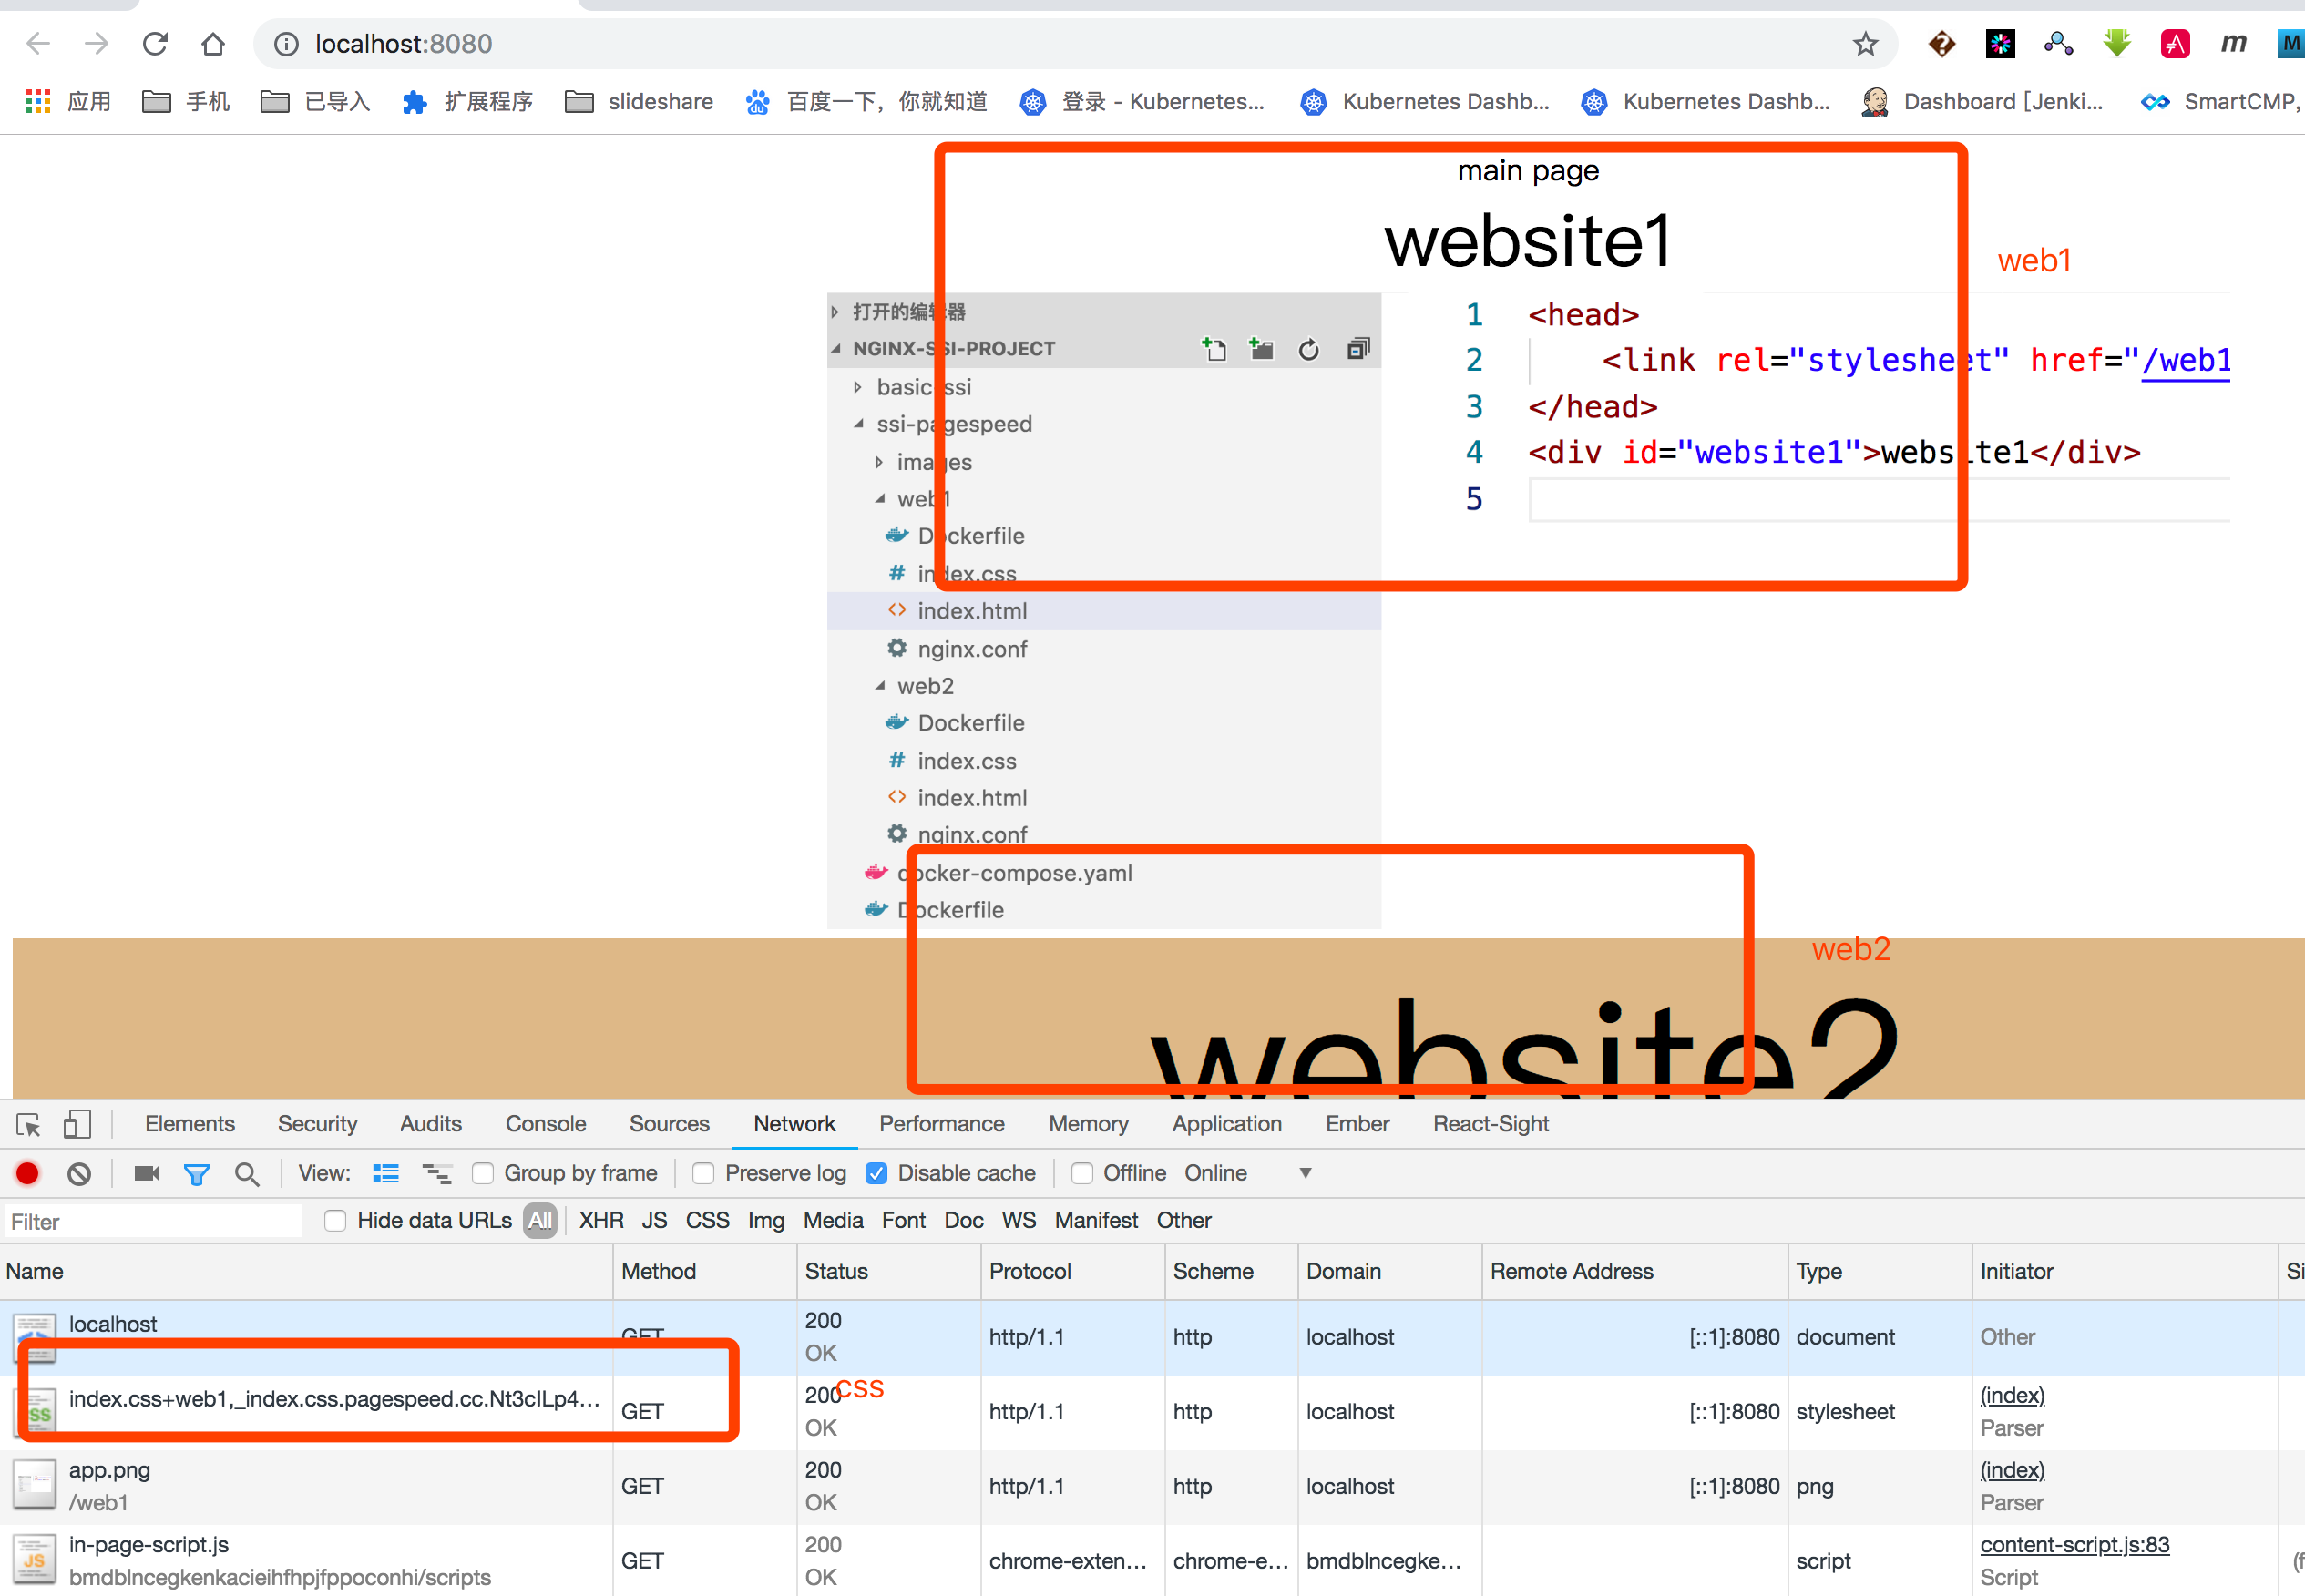This screenshot has height=1596, width=2305.
Task: Tick the Offline checkbox
Action: (1082, 1173)
